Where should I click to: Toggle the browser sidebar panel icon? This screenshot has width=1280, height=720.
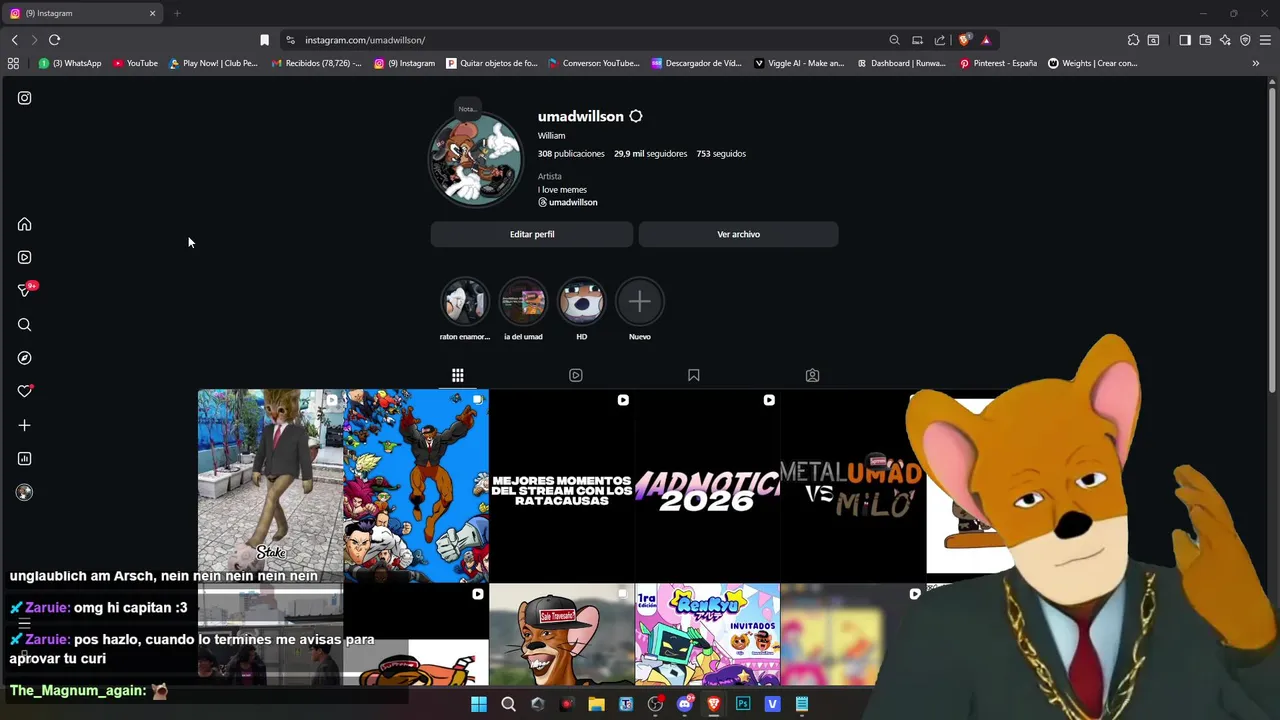(1185, 40)
